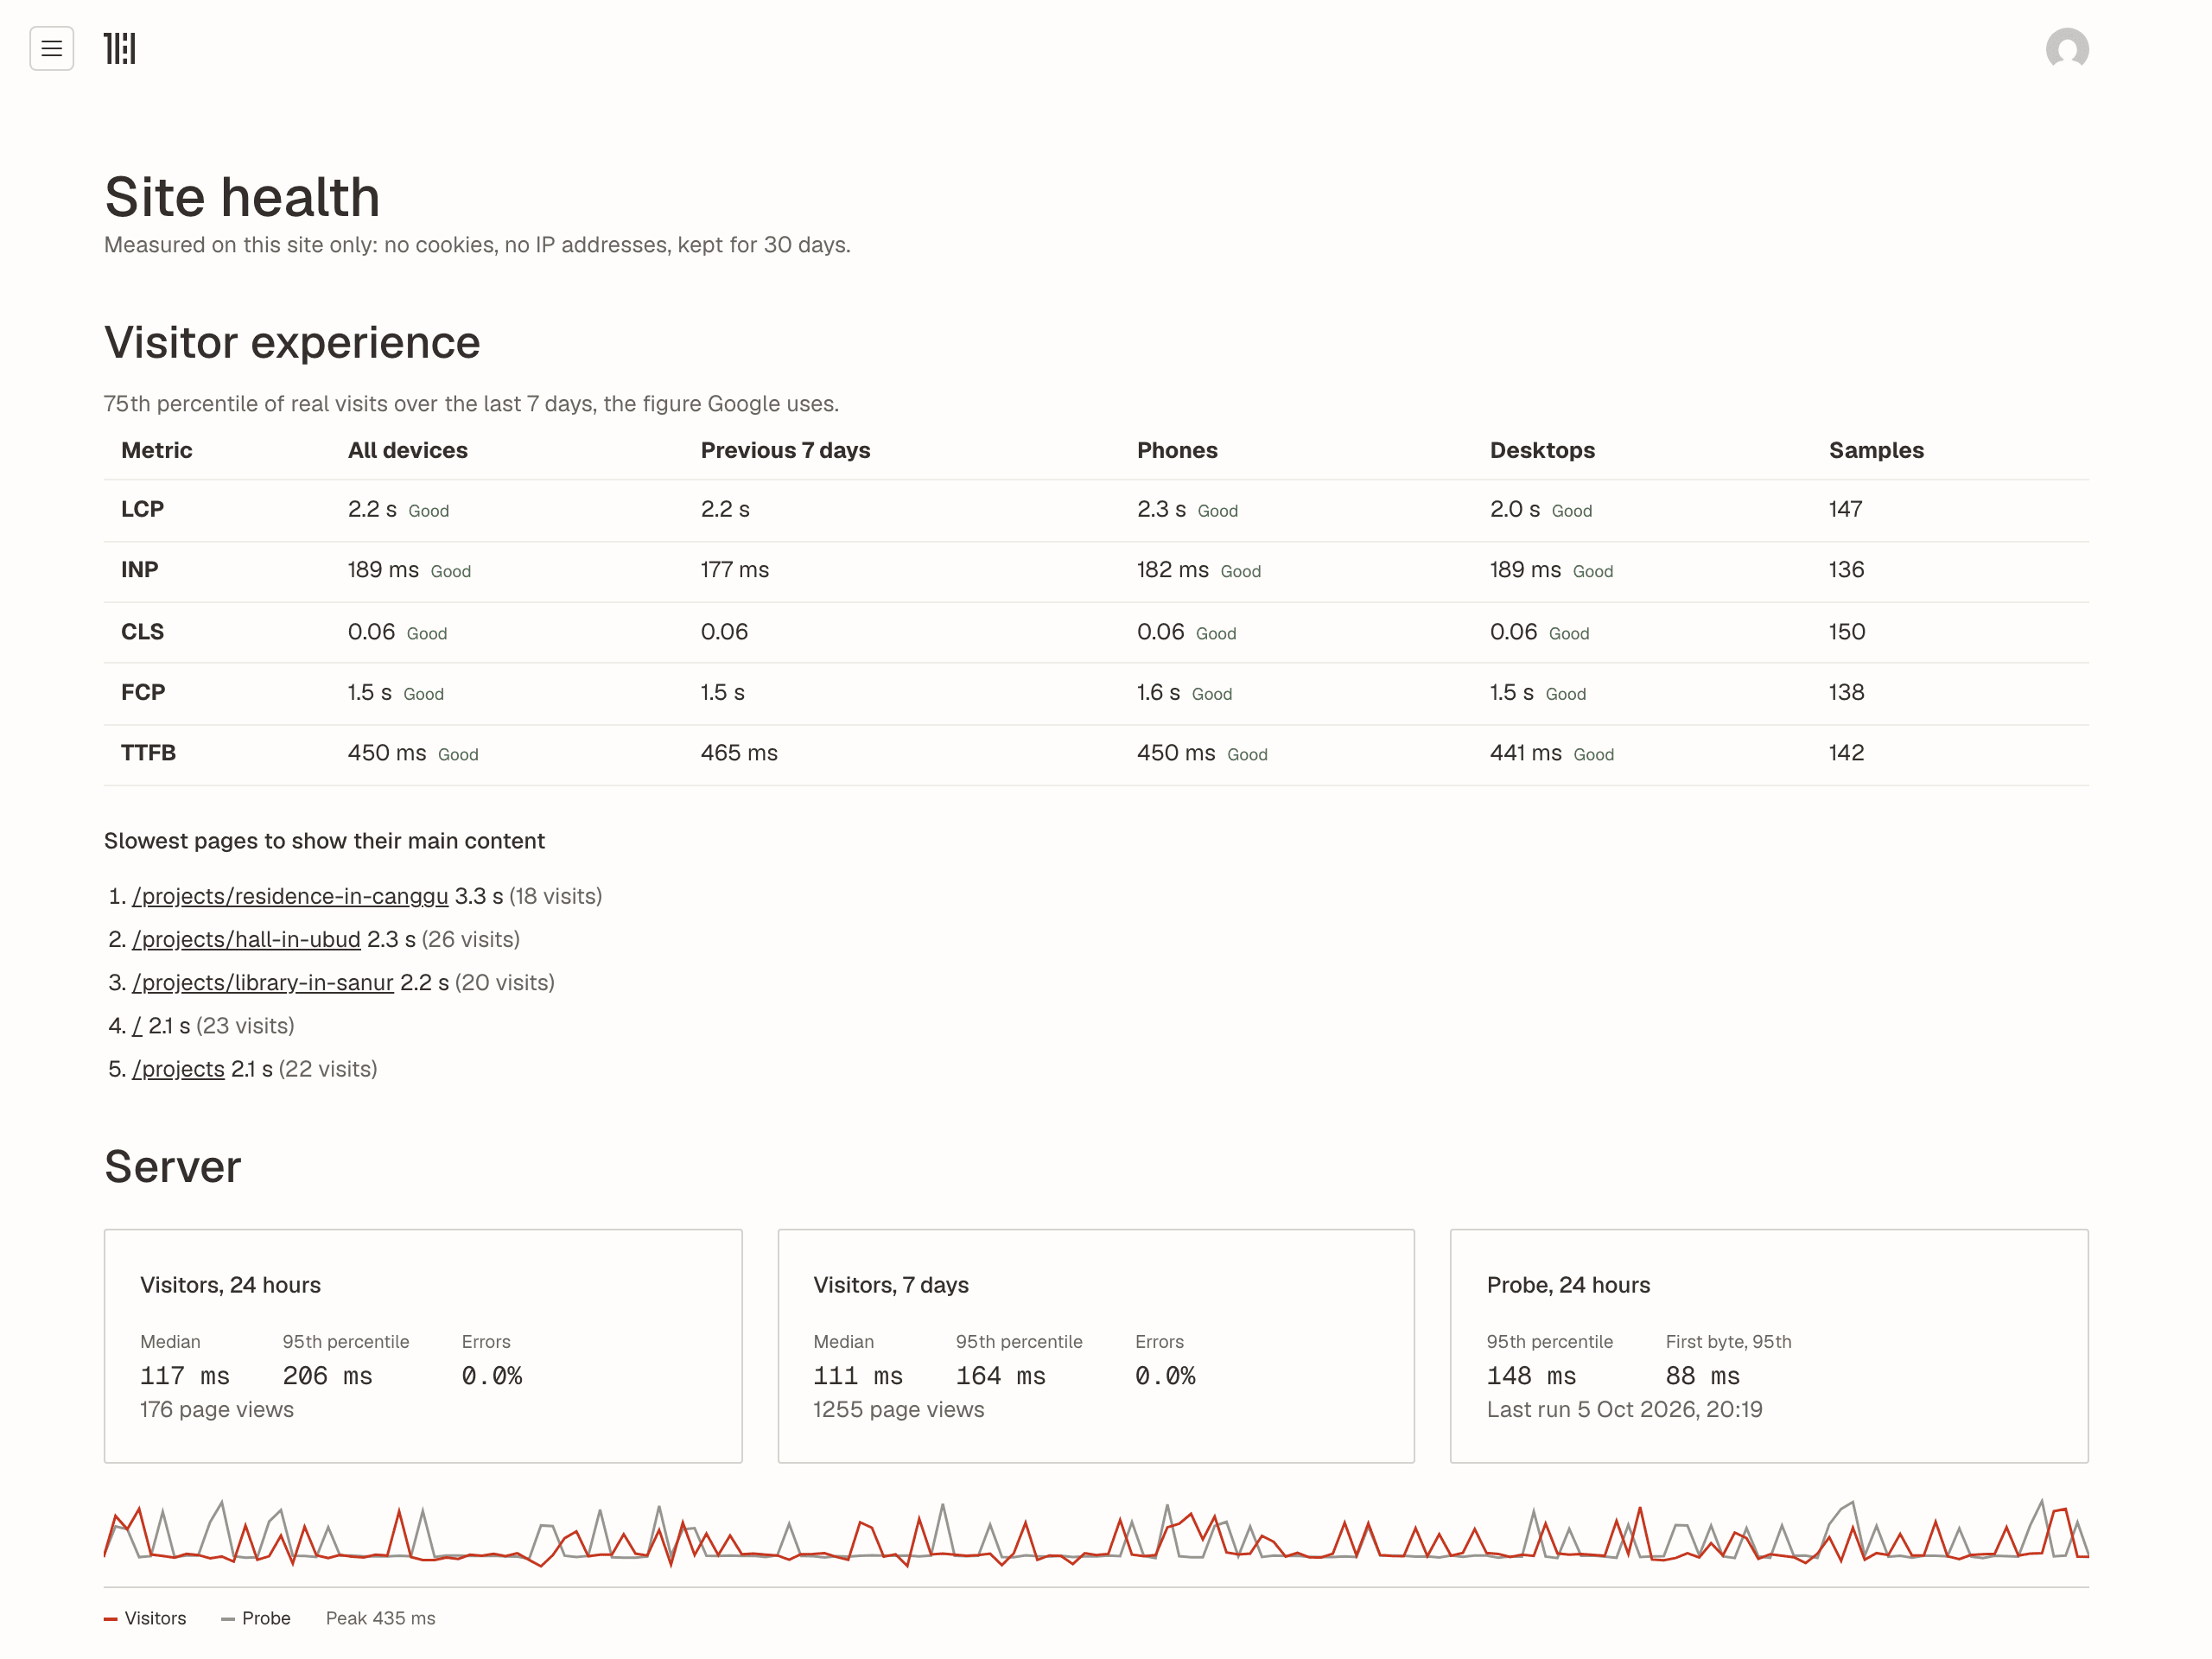
Task: Click the Desktops TTFB value 441 ms
Action: click(x=1526, y=753)
